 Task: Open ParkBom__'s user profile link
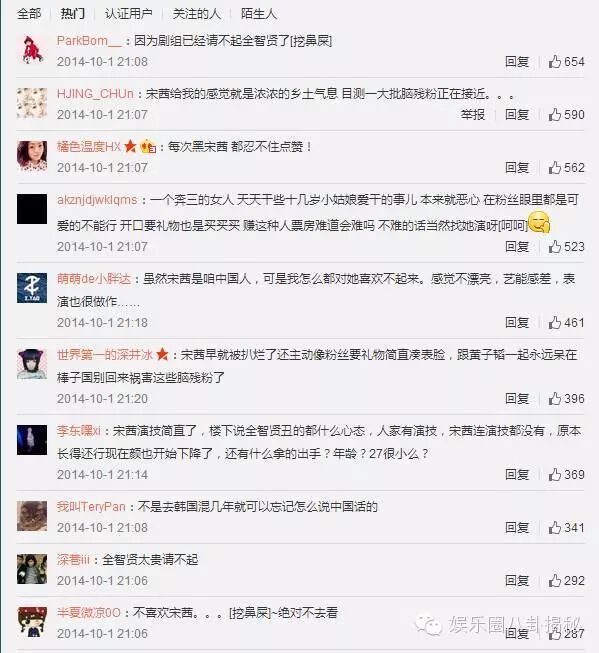[89, 41]
